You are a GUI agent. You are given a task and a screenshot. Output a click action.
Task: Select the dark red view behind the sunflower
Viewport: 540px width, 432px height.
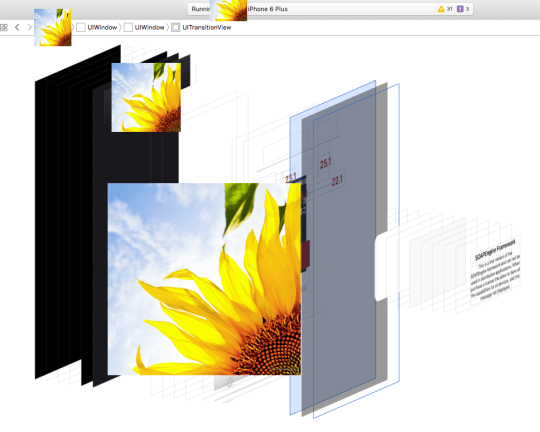tap(305, 255)
